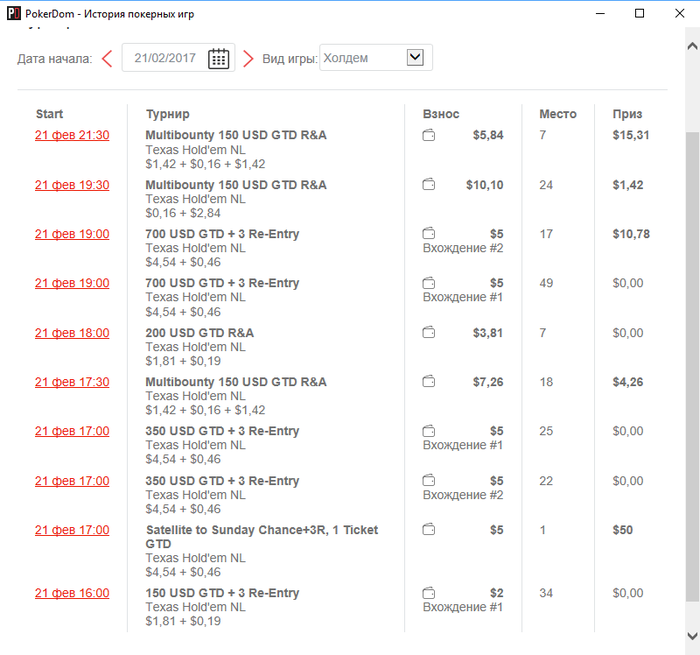Go to previous date with left arrow
Image resolution: width=700 pixels, height=655 pixels.
coord(107,58)
